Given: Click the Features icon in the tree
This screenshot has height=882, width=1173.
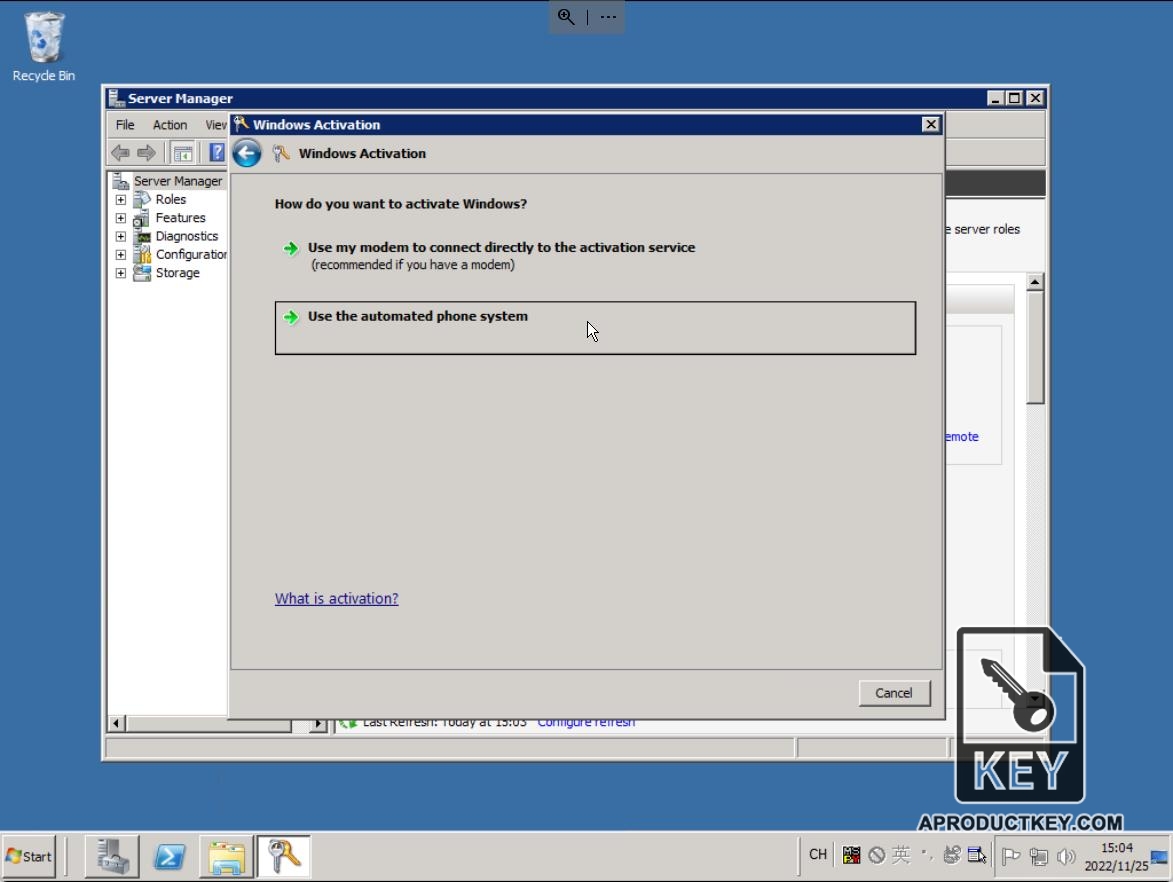Looking at the screenshot, I should 141,218.
